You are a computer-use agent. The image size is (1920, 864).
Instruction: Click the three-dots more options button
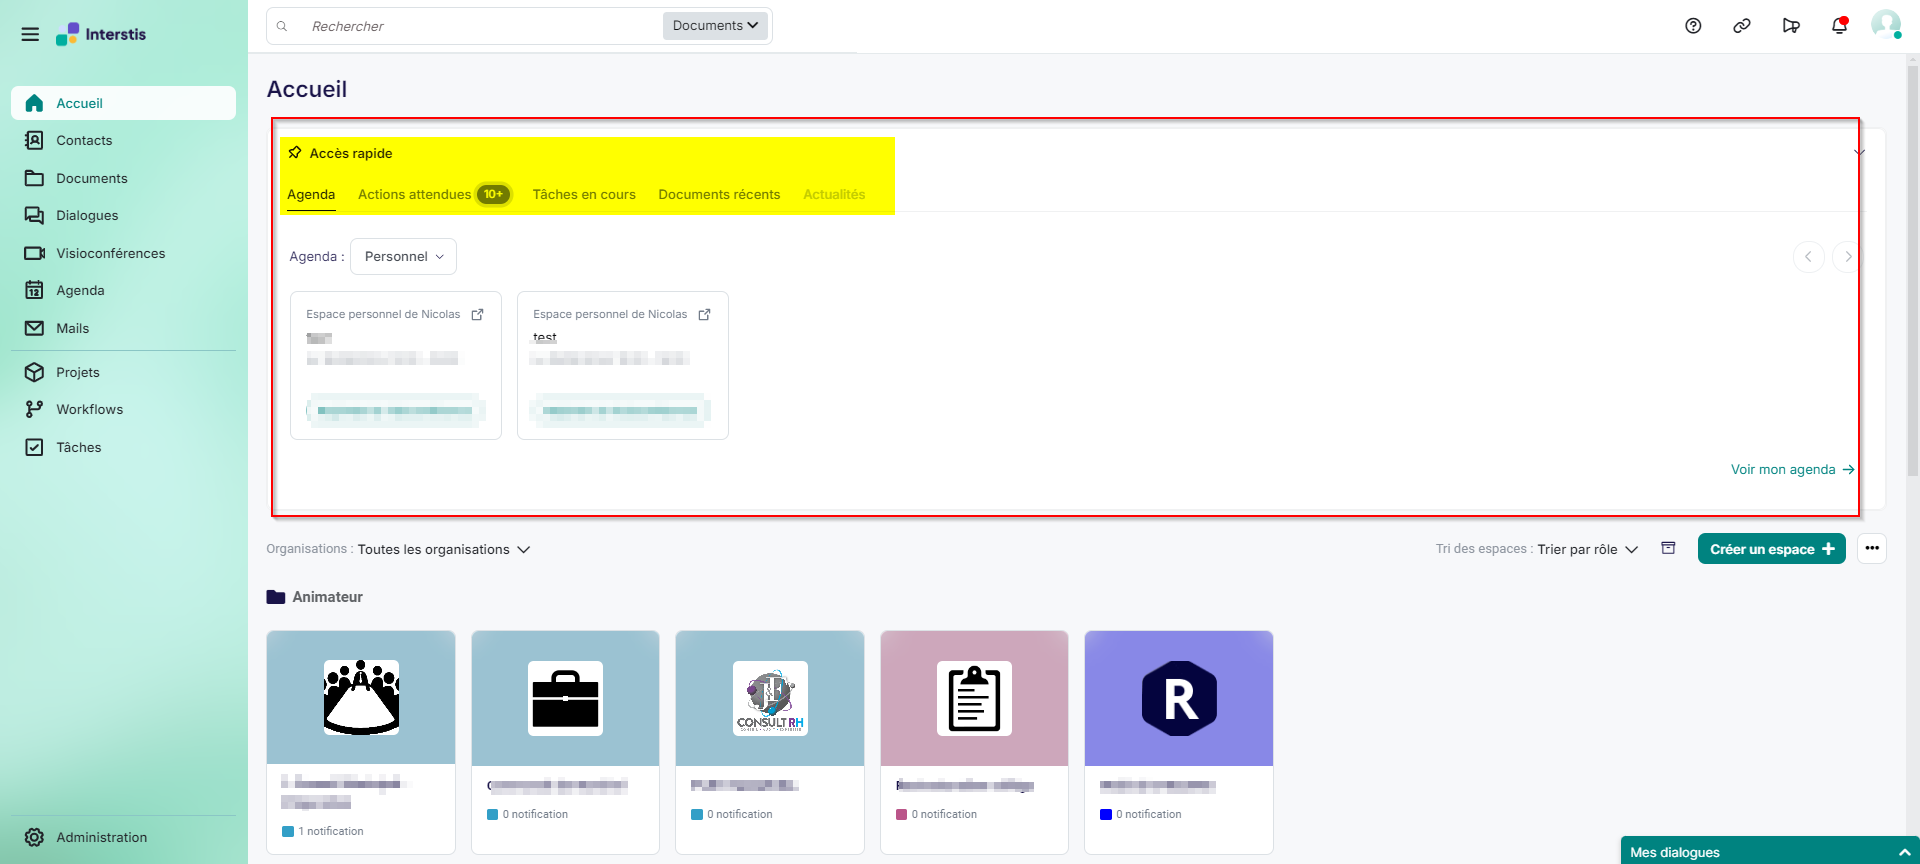[x=1872, y=548]
